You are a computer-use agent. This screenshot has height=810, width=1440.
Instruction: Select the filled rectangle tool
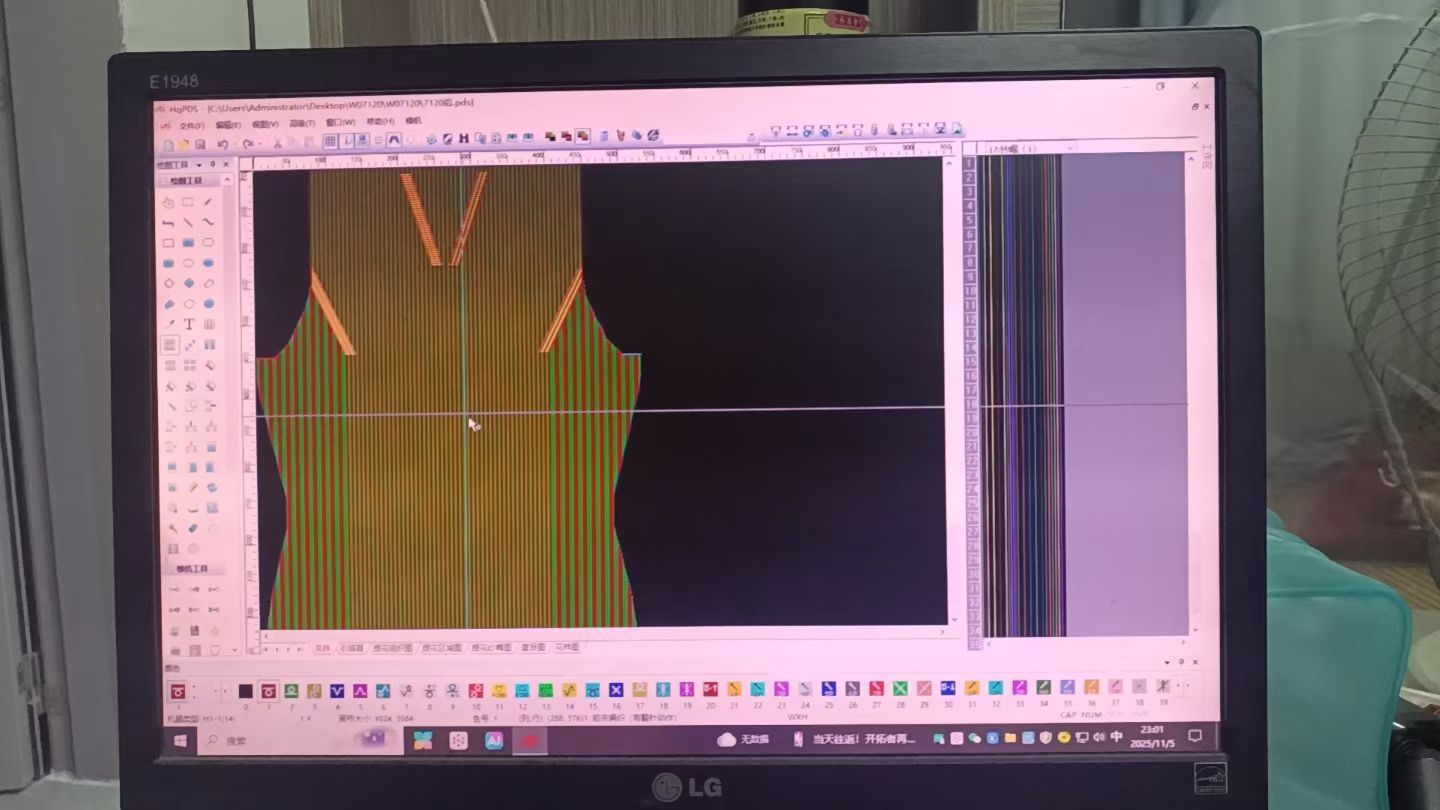(x=188, y=243)
